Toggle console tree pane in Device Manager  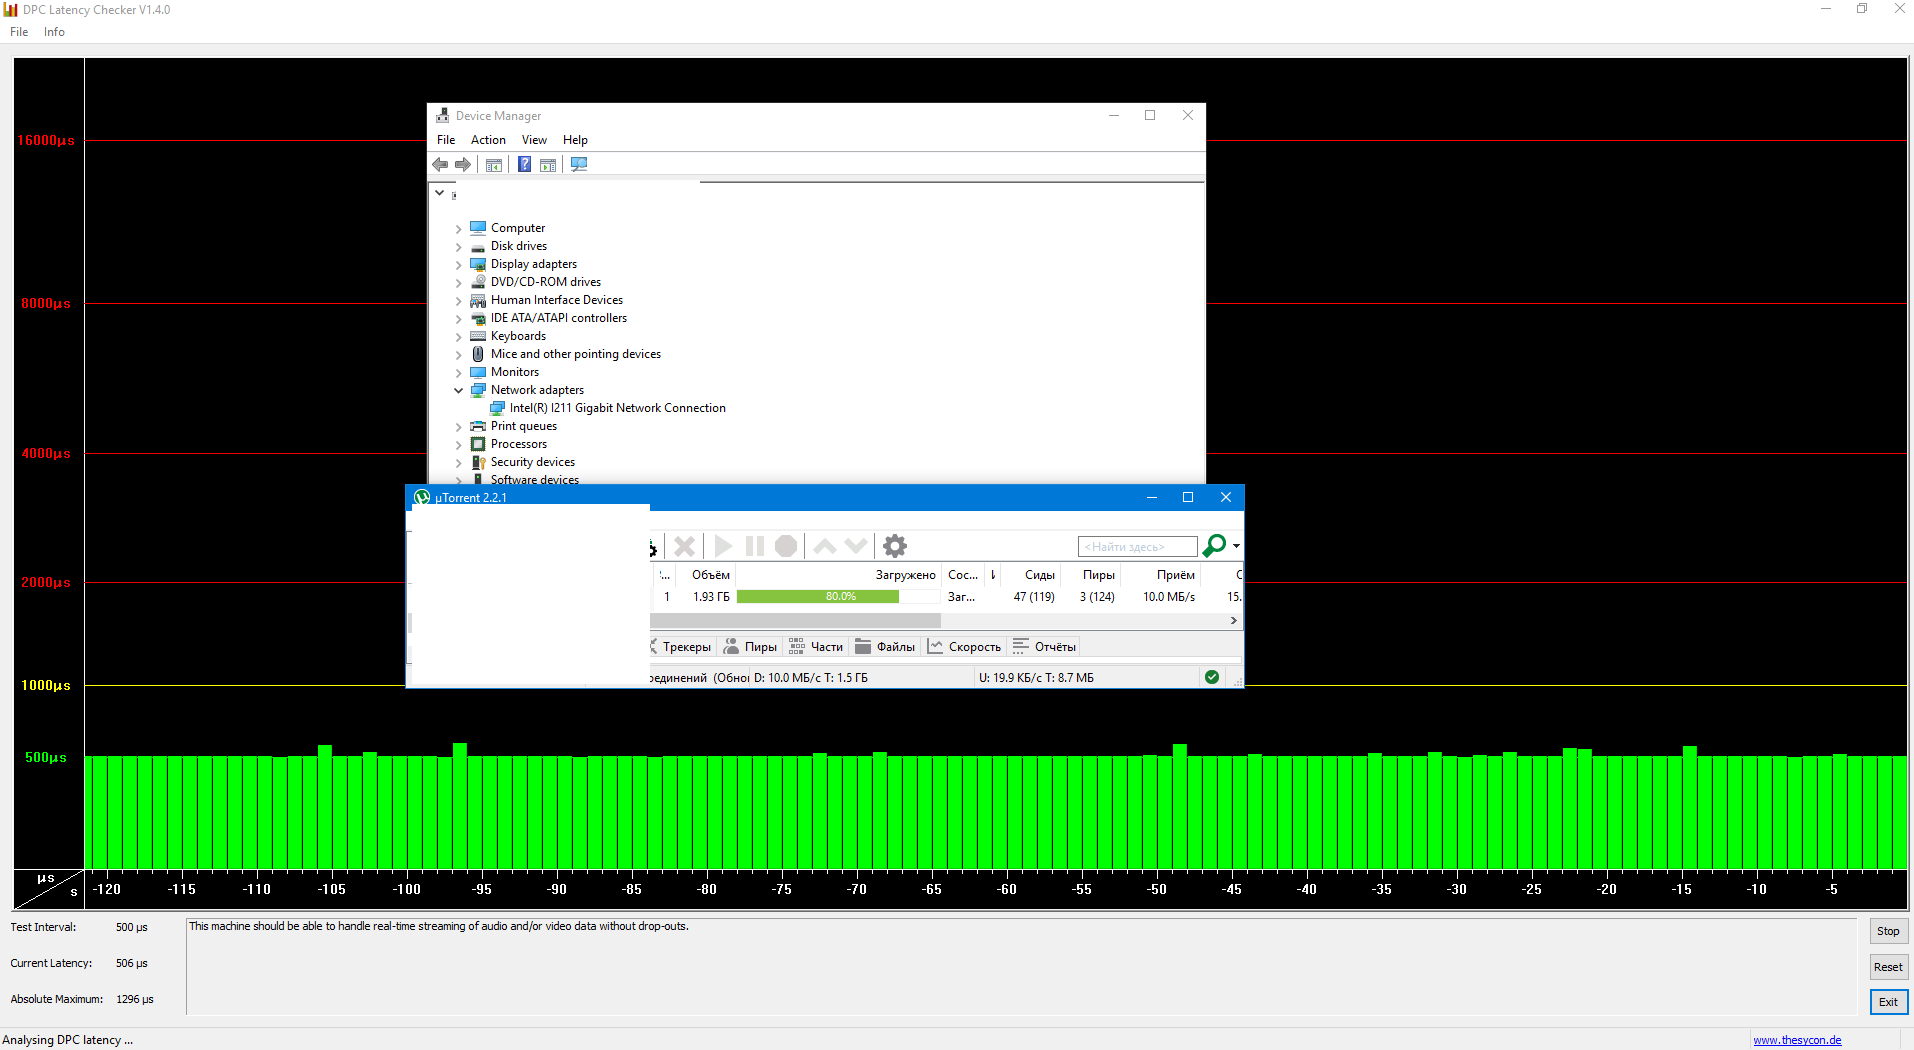494,165
